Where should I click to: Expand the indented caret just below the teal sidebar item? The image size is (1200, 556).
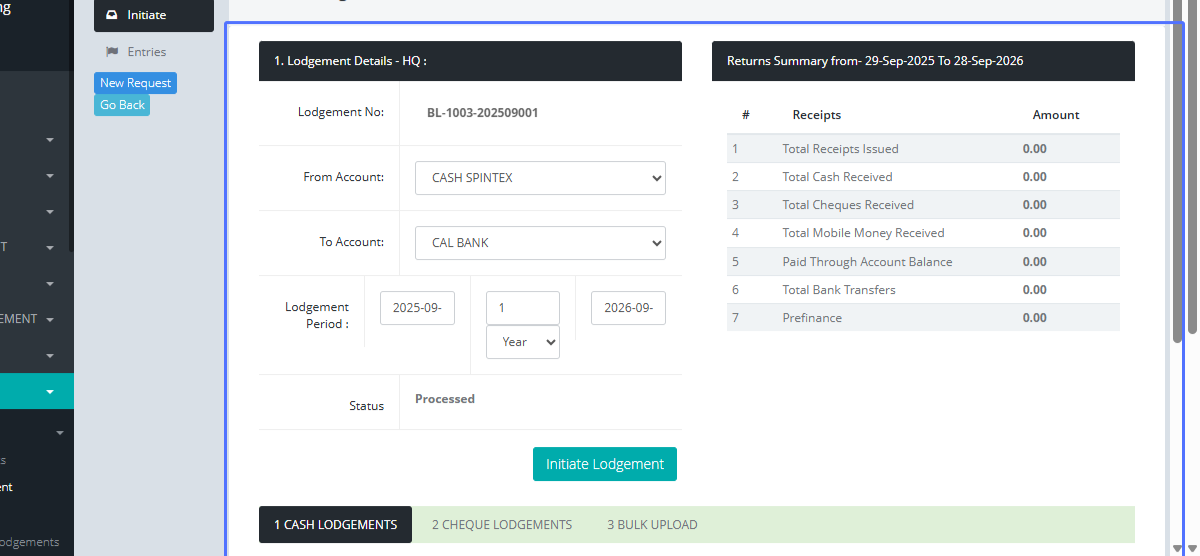pos(60,433)
